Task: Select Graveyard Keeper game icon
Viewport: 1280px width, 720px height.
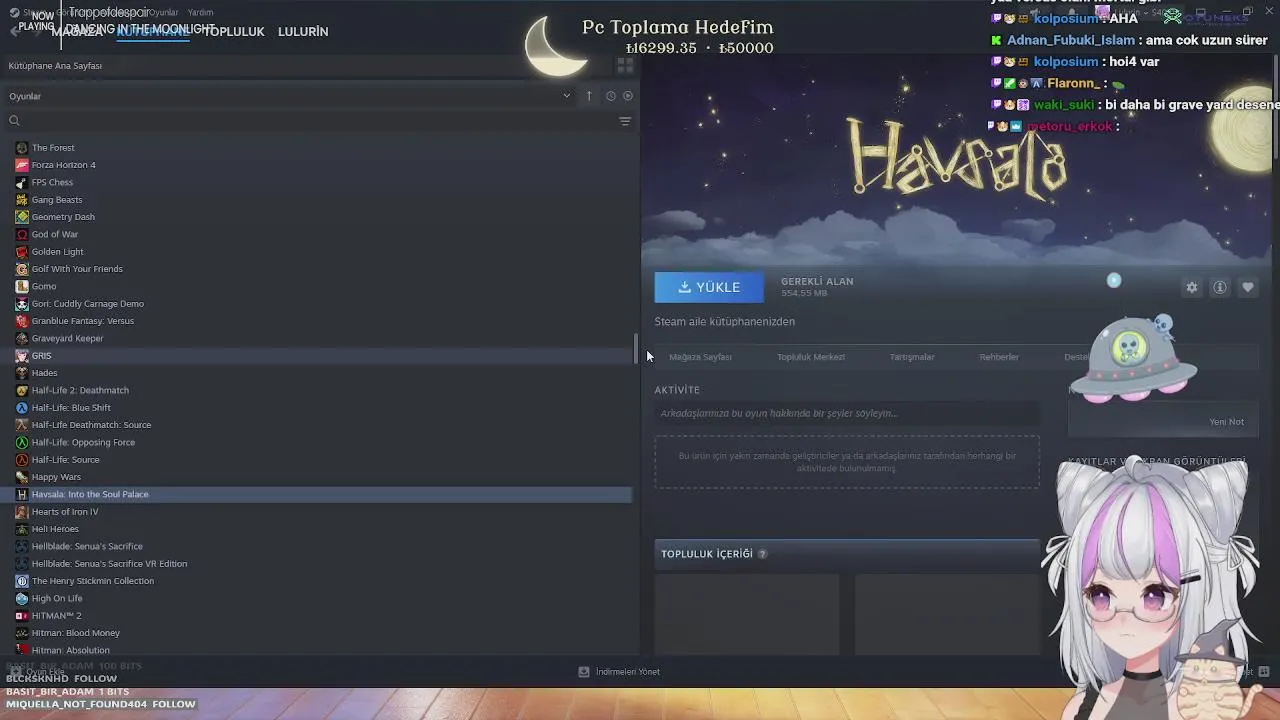Action: point(21,338)
